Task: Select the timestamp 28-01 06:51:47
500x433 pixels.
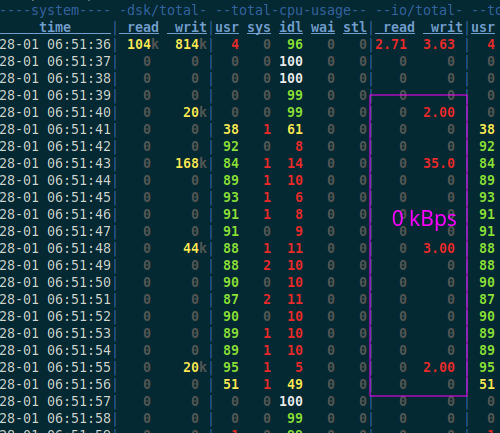Action: click(55, 231)
